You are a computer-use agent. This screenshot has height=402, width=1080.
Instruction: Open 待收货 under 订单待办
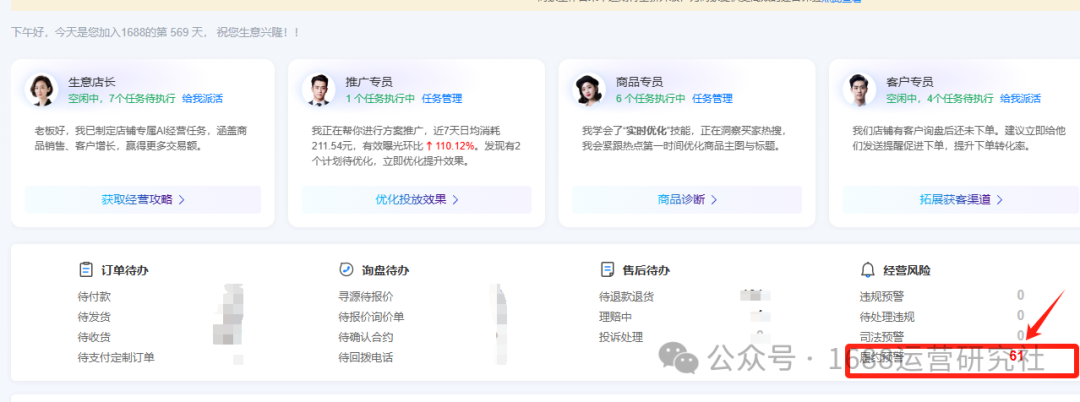click(x=94, y=337)
